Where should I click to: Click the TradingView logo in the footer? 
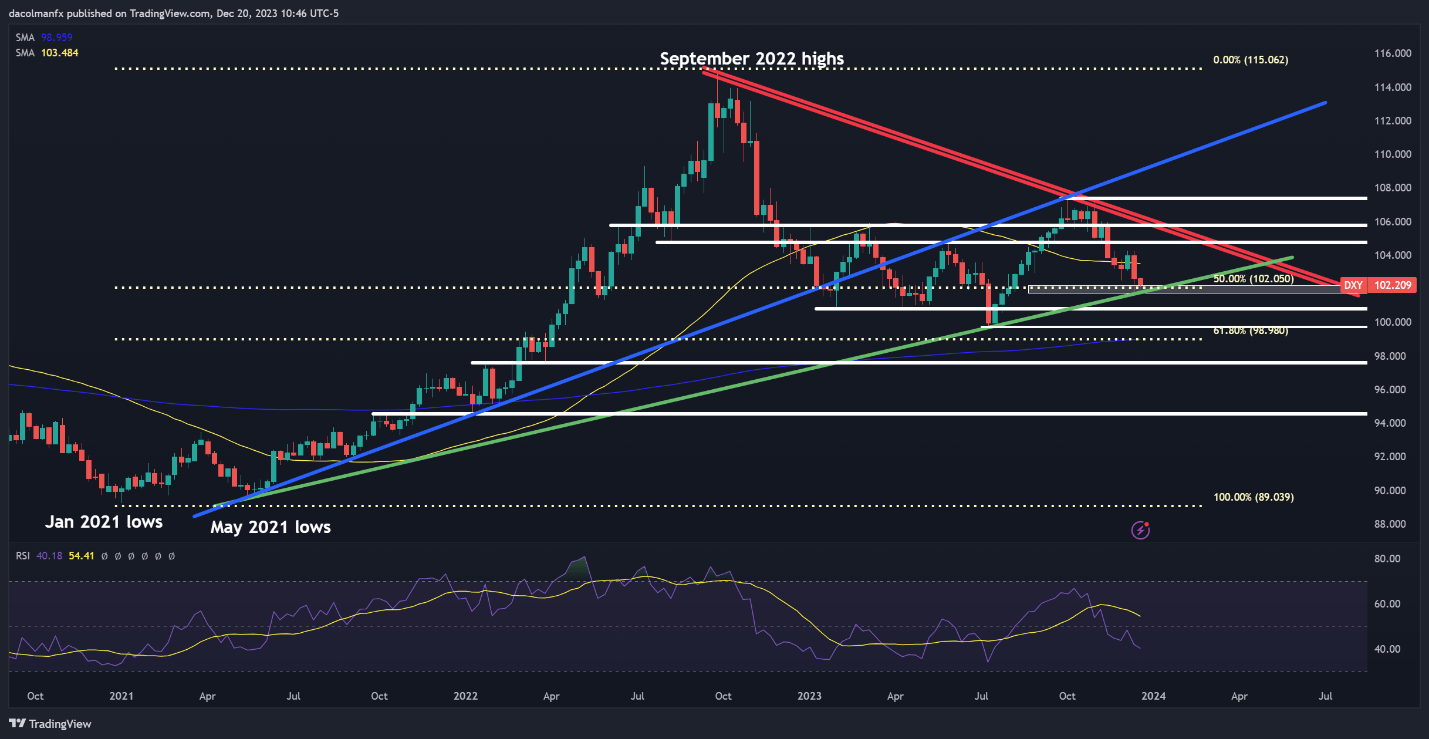pos(49,723)
